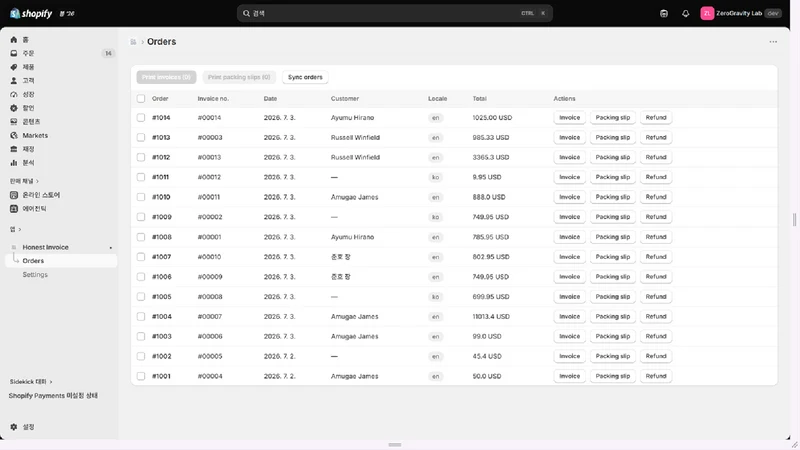Check the box for order #1011
Screen dimensions: 800x450
click(x=141, y=177)
